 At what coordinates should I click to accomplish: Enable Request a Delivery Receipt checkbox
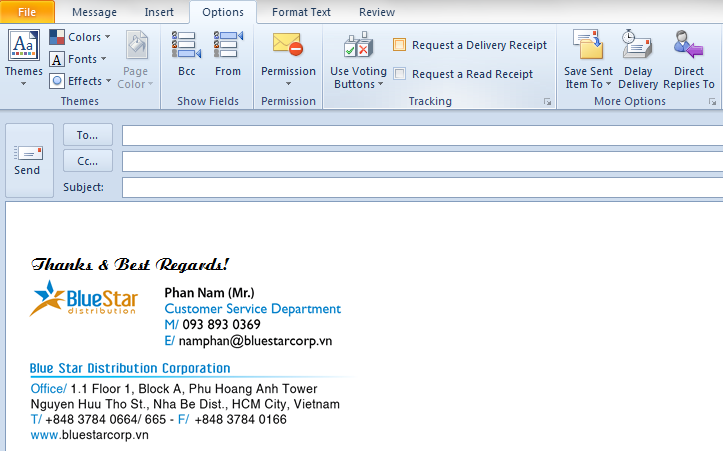tap(399, 45)
